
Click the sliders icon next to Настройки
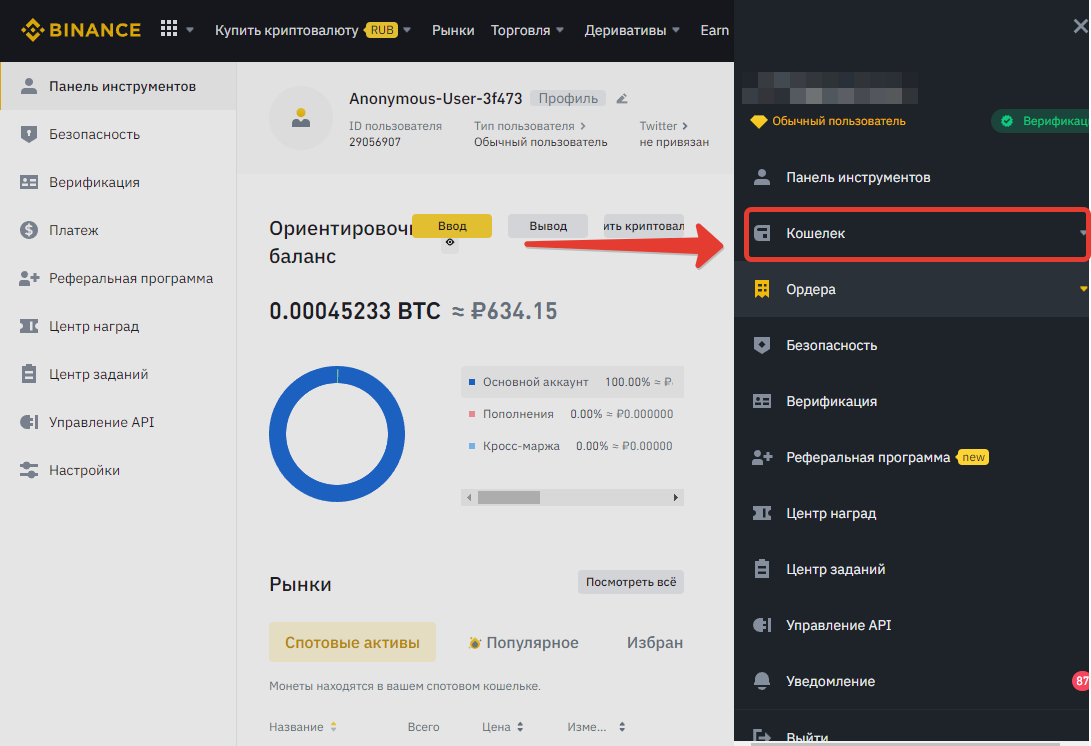(x=29, y=470)
